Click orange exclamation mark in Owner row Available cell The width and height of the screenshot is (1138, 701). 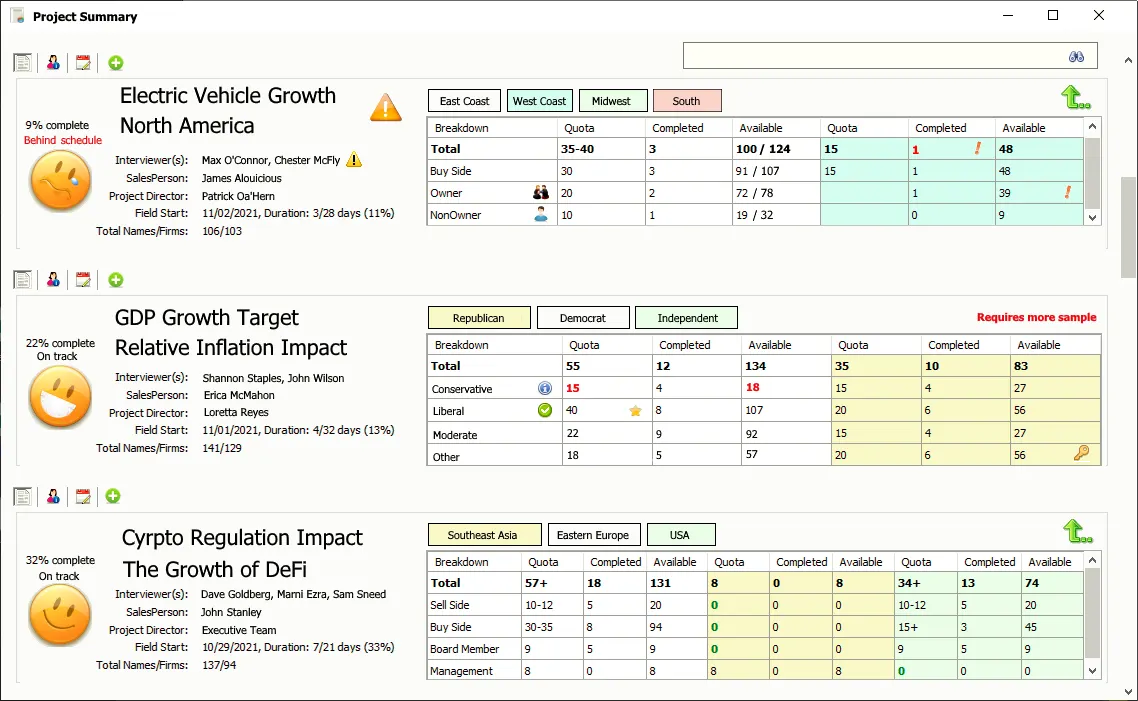pos(1068,192)
